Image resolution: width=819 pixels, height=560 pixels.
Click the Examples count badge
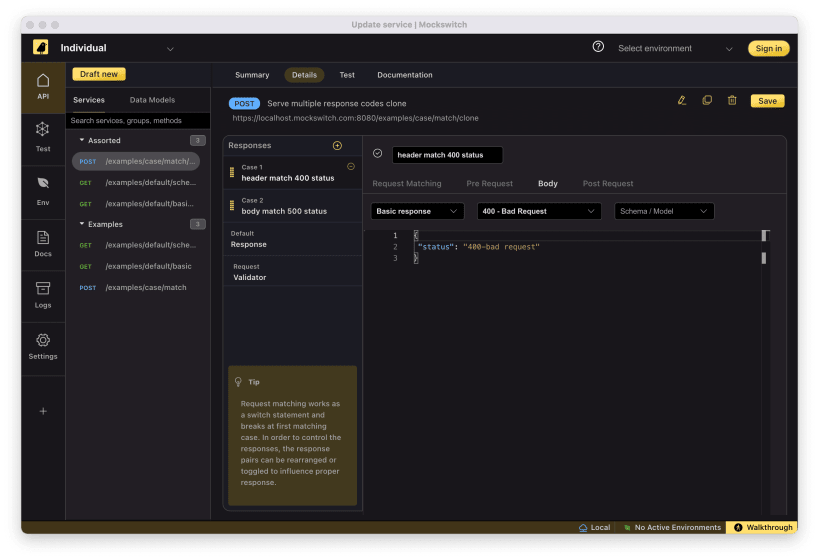(x=197, y=224)
